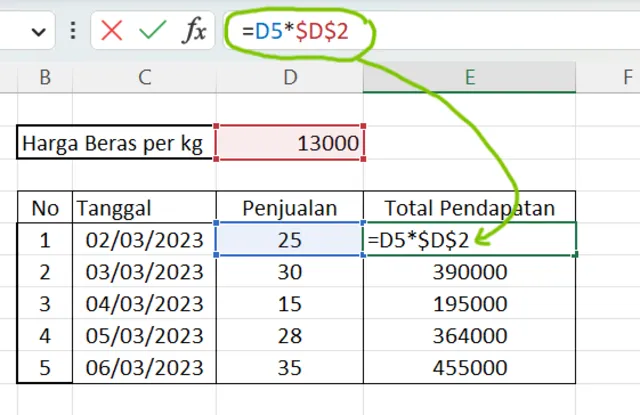Select the date cell 02/03/2023
The width and height of the screenshot is (640, 415).
coord(144,240)
